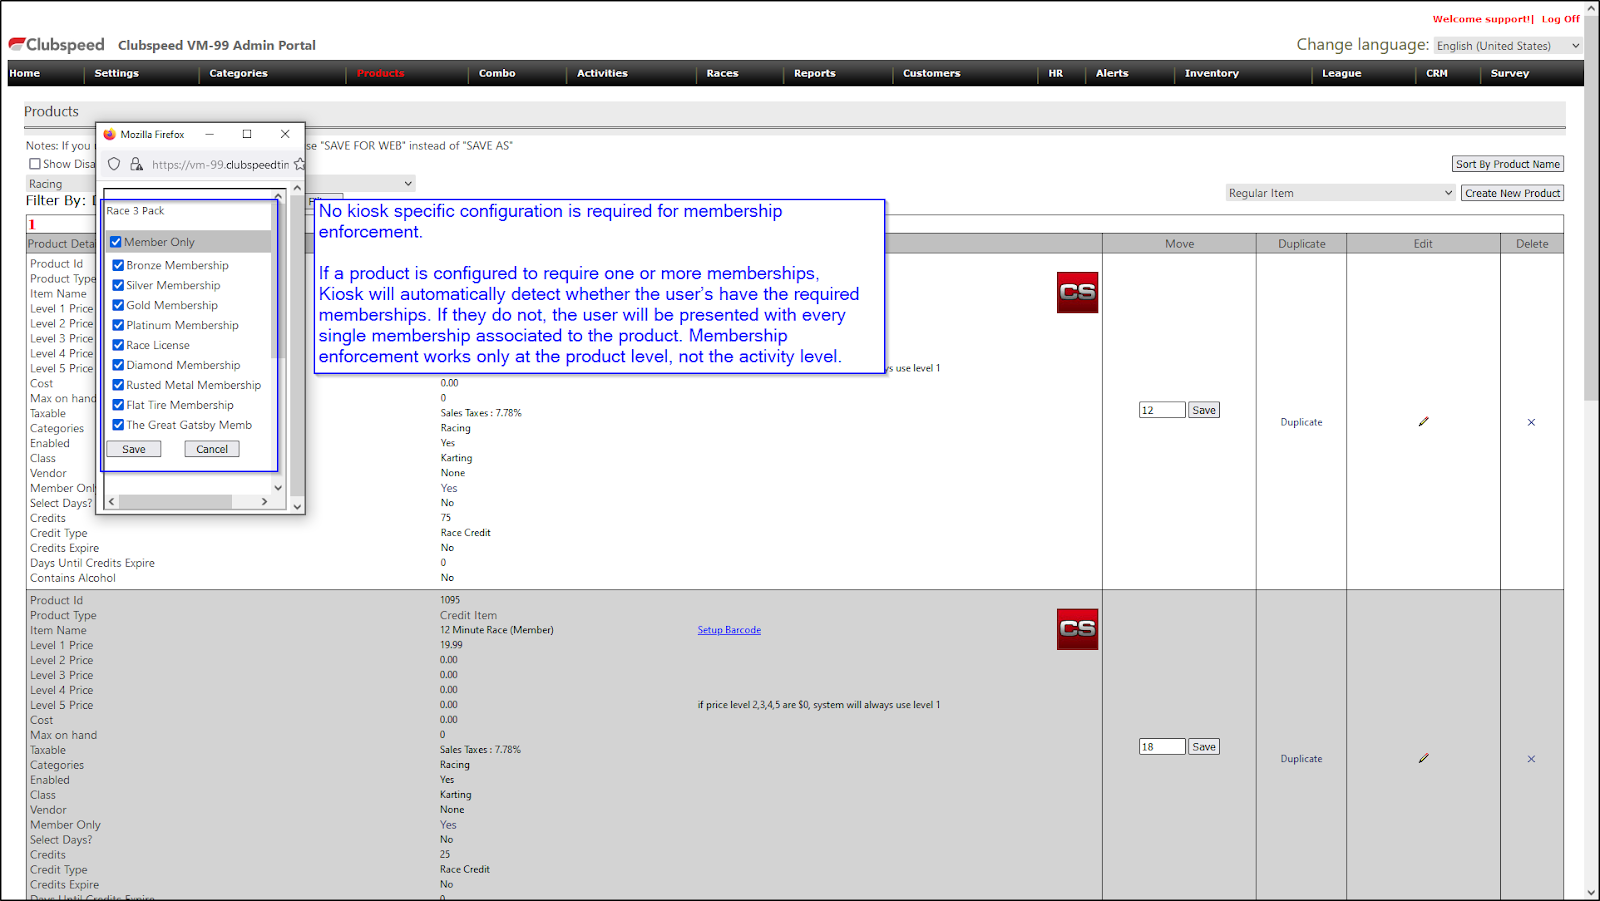1600x901 pixels.
Task: Click the popup vertical scrollbar down arrow
Action: pyautogui.click(x=297, y=507)
